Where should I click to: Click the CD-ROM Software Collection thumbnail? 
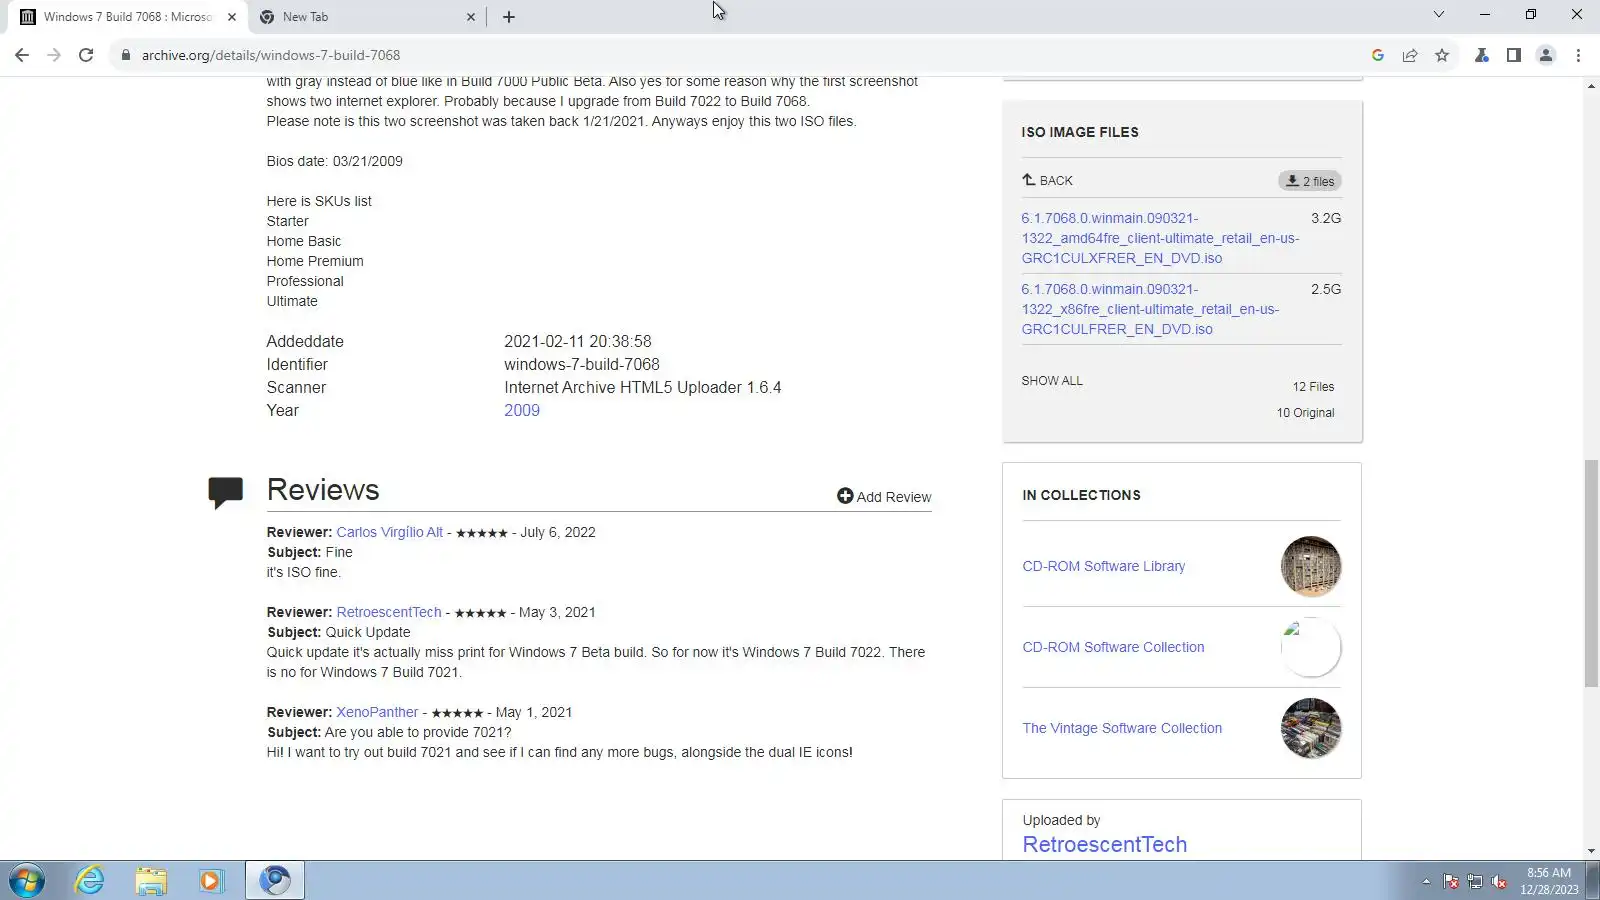[x=1311, y=648]
